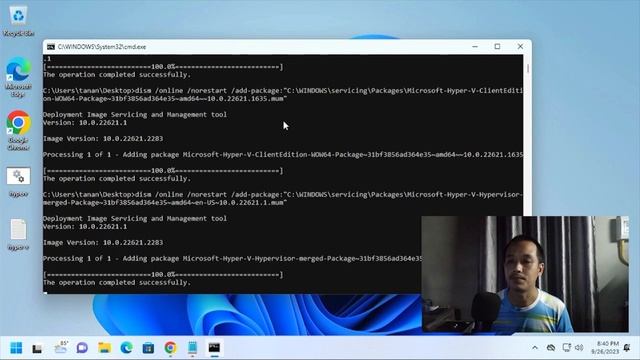Click the webcam overlay video thumbnail
Image resolution: width=640 pixels, height=360 pixels.
(525, 274)
